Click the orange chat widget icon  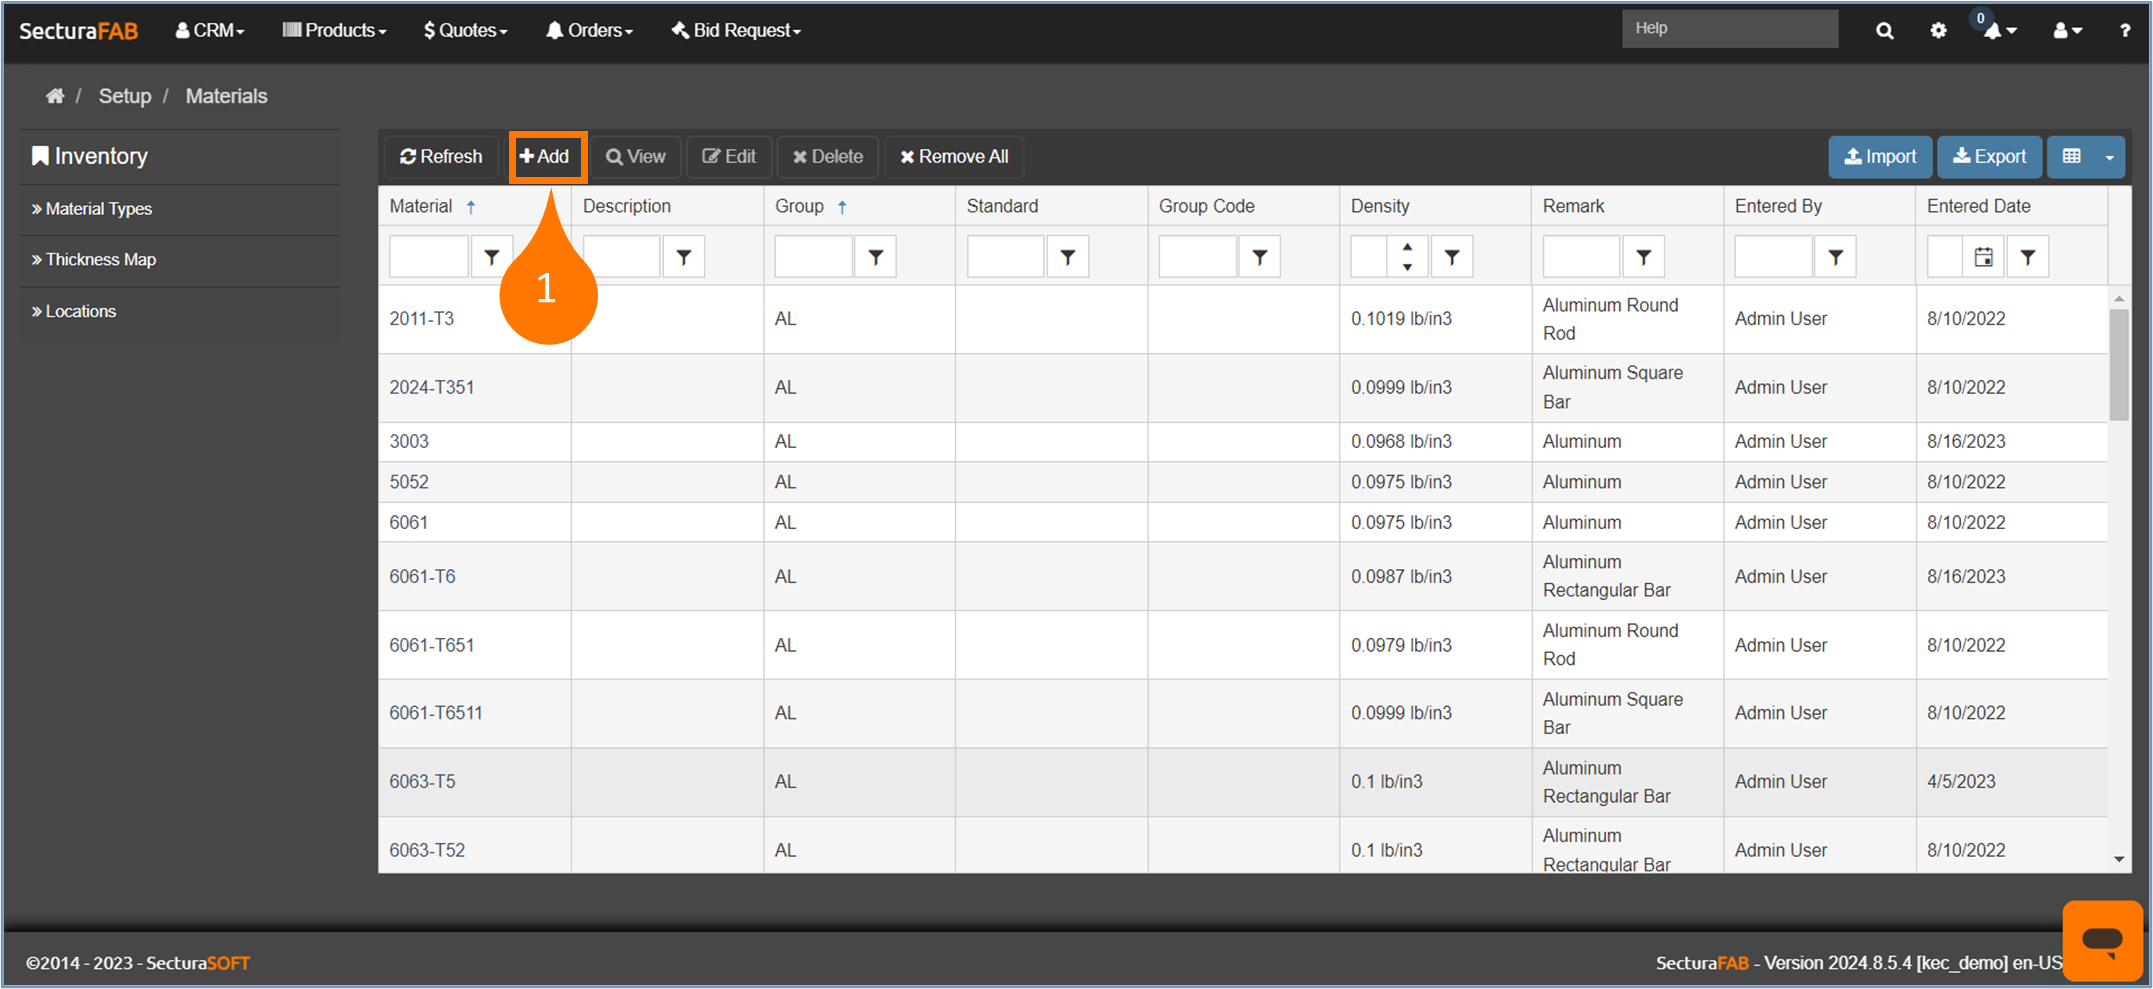(2102, 940)
